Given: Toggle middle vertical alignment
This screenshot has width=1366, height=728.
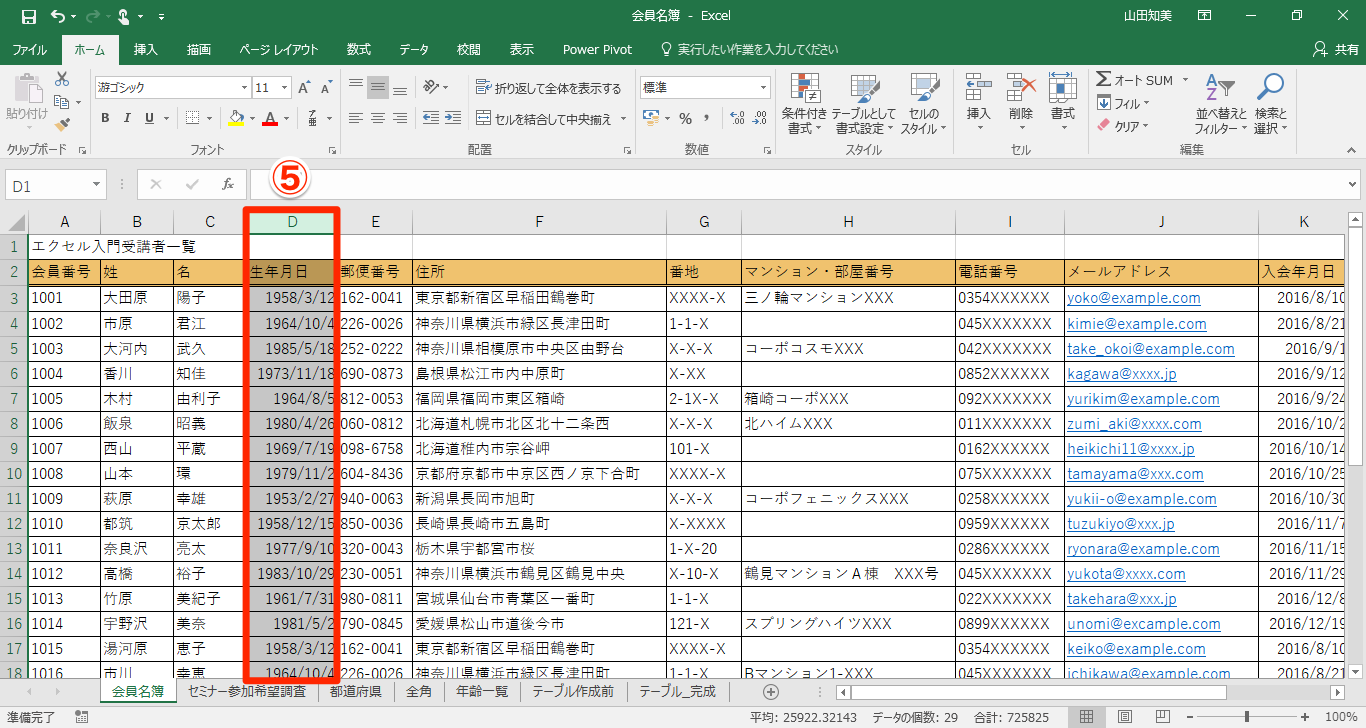Looking at the screenshot, I should (x=378, y=88).
